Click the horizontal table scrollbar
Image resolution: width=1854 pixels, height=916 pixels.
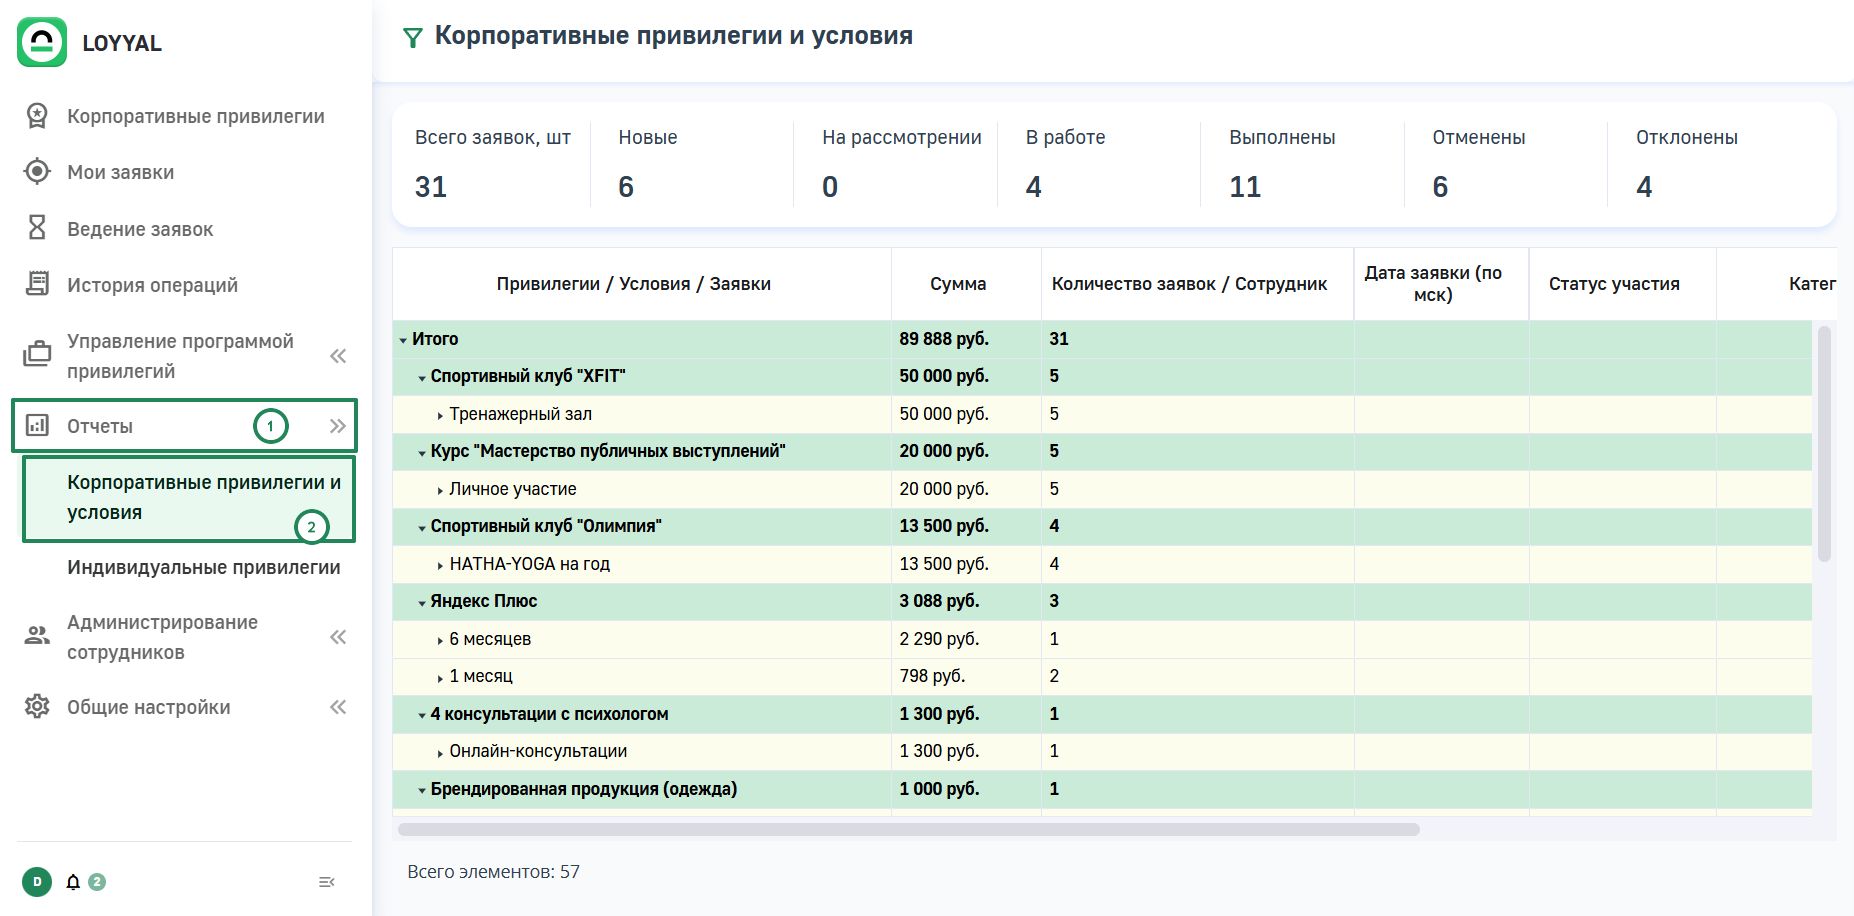click(908, 829)
